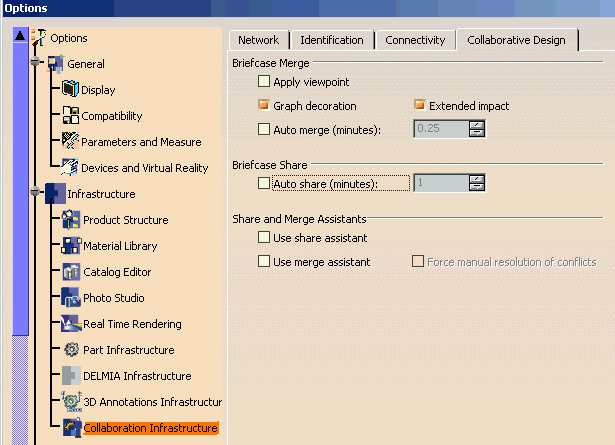Select Catalog Editor in the tree
The width and height of the screenshot is (615, 445).
[117, 272]
